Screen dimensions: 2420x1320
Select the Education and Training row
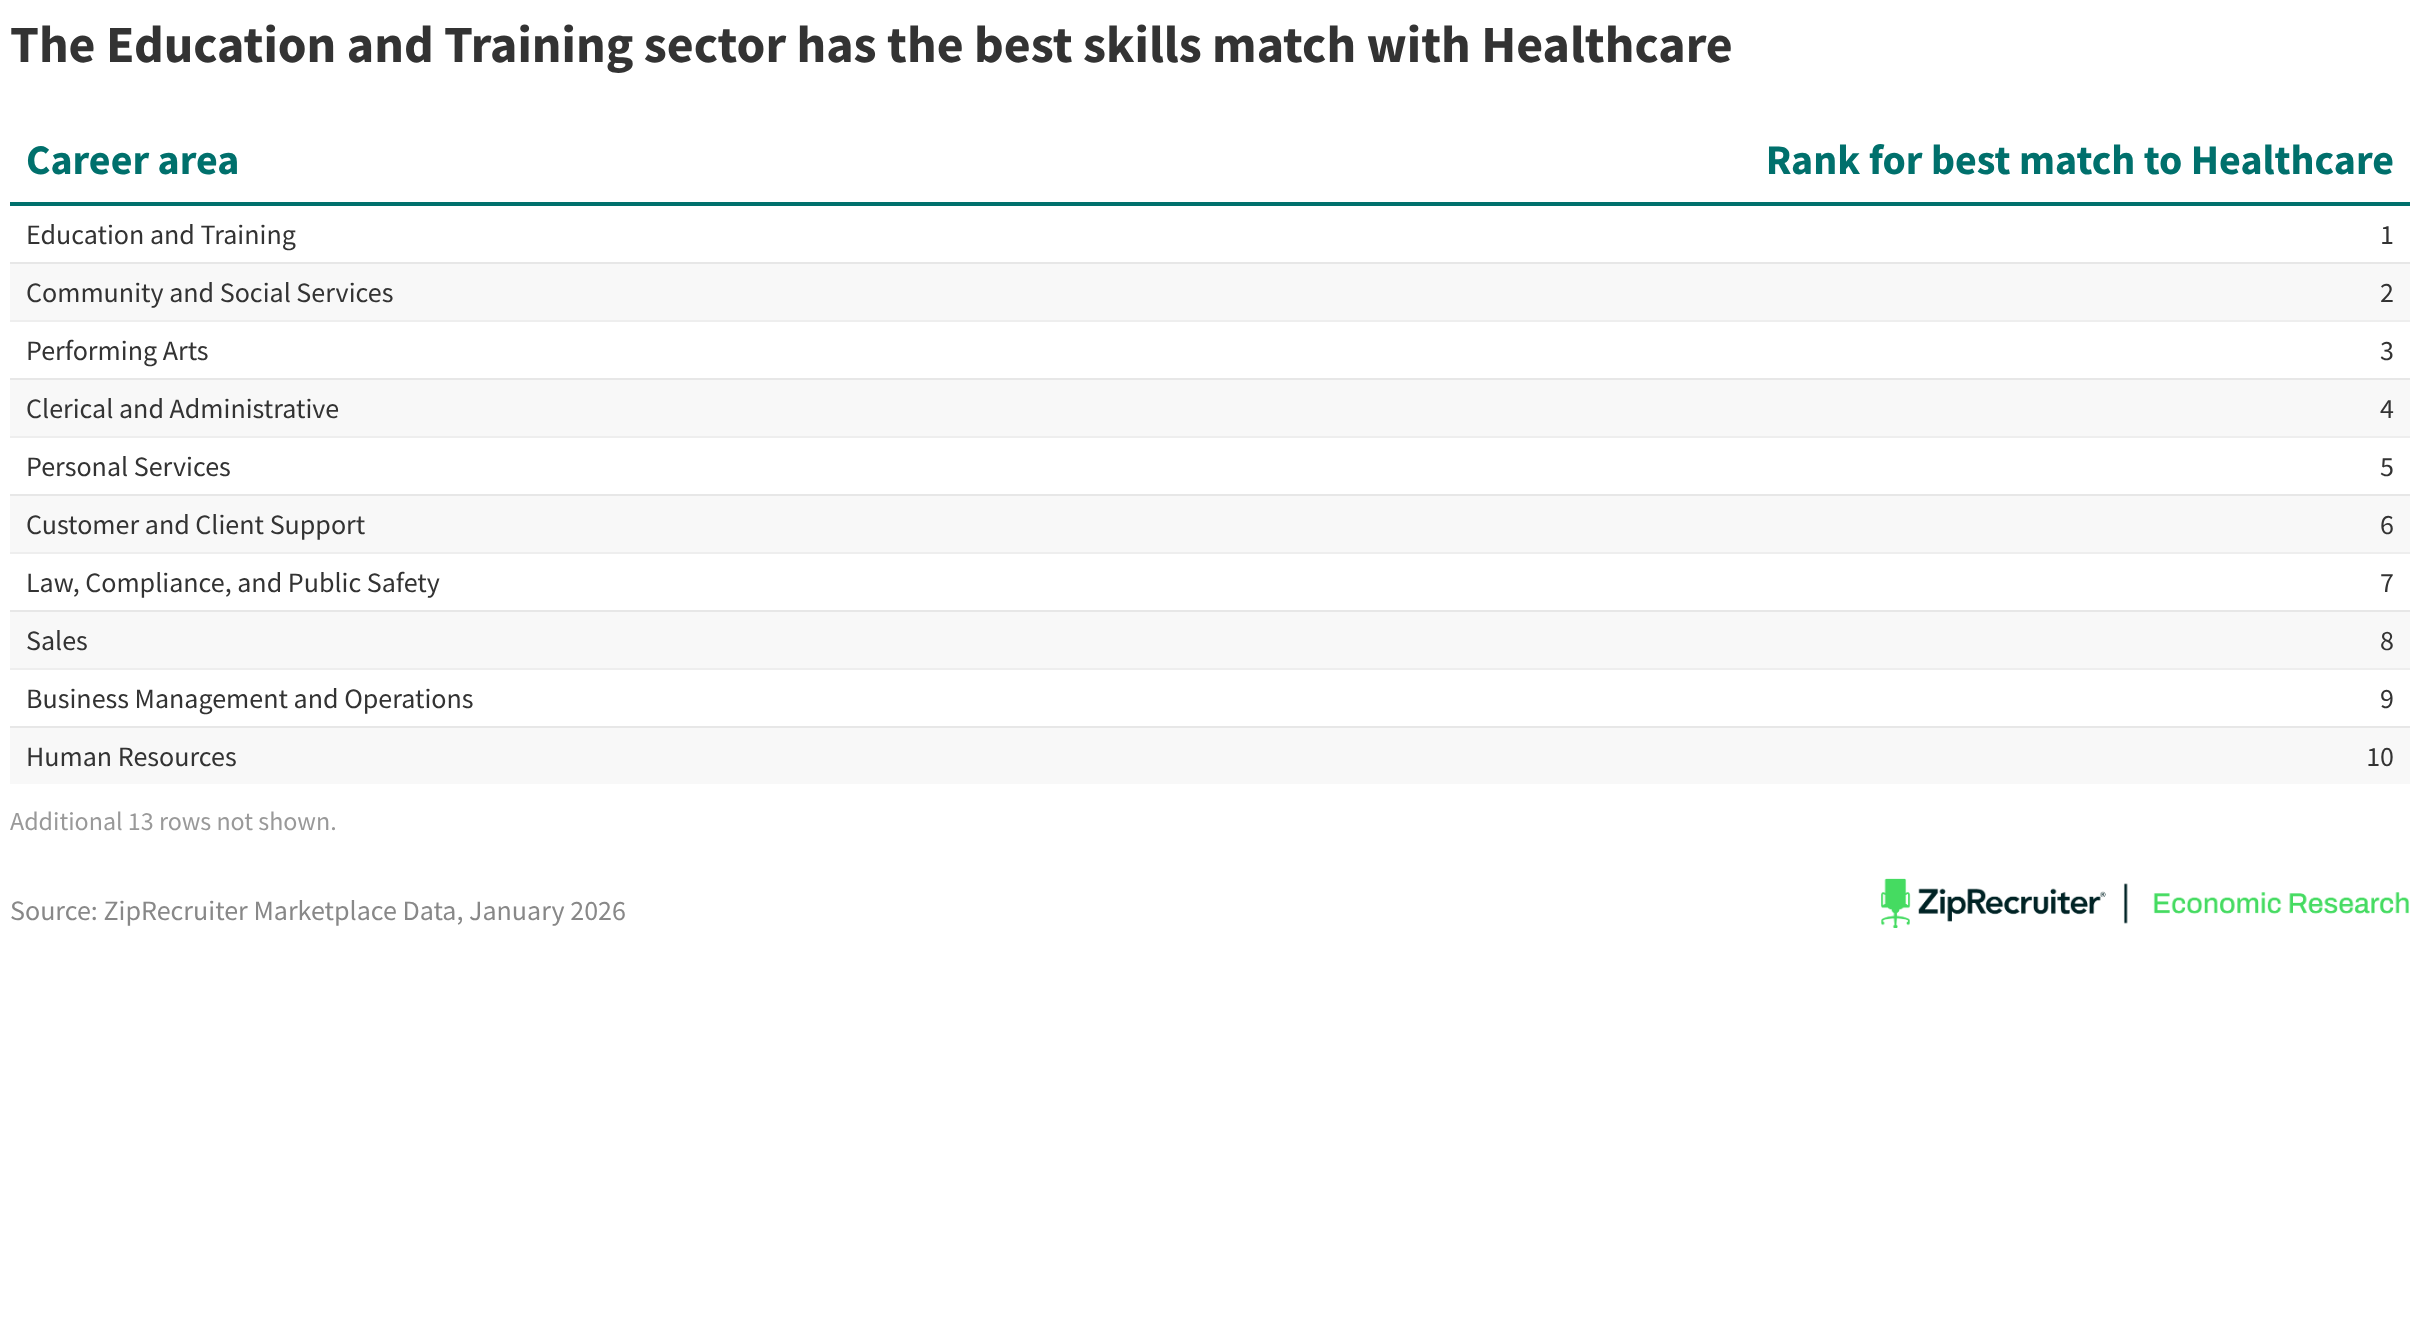coord(161,235)
